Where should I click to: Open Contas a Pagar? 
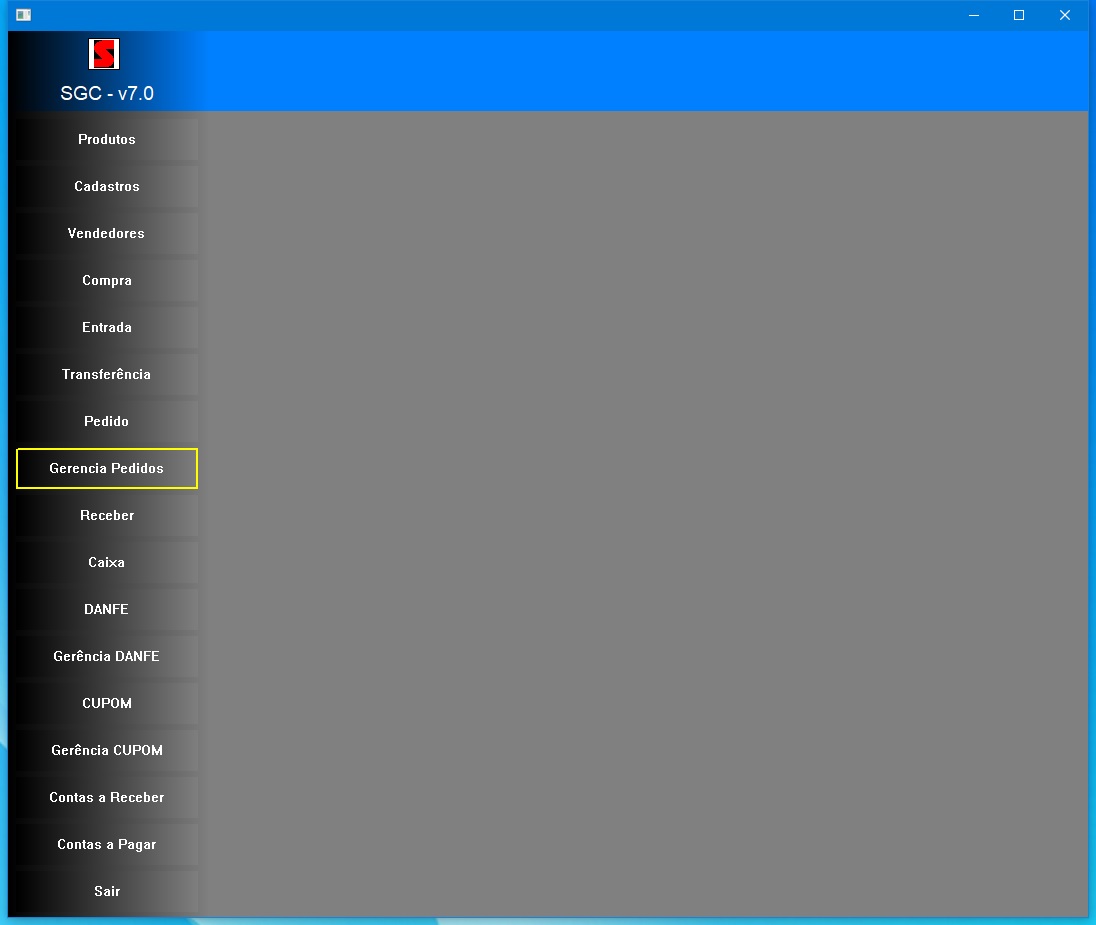click(x=107, y=844)
